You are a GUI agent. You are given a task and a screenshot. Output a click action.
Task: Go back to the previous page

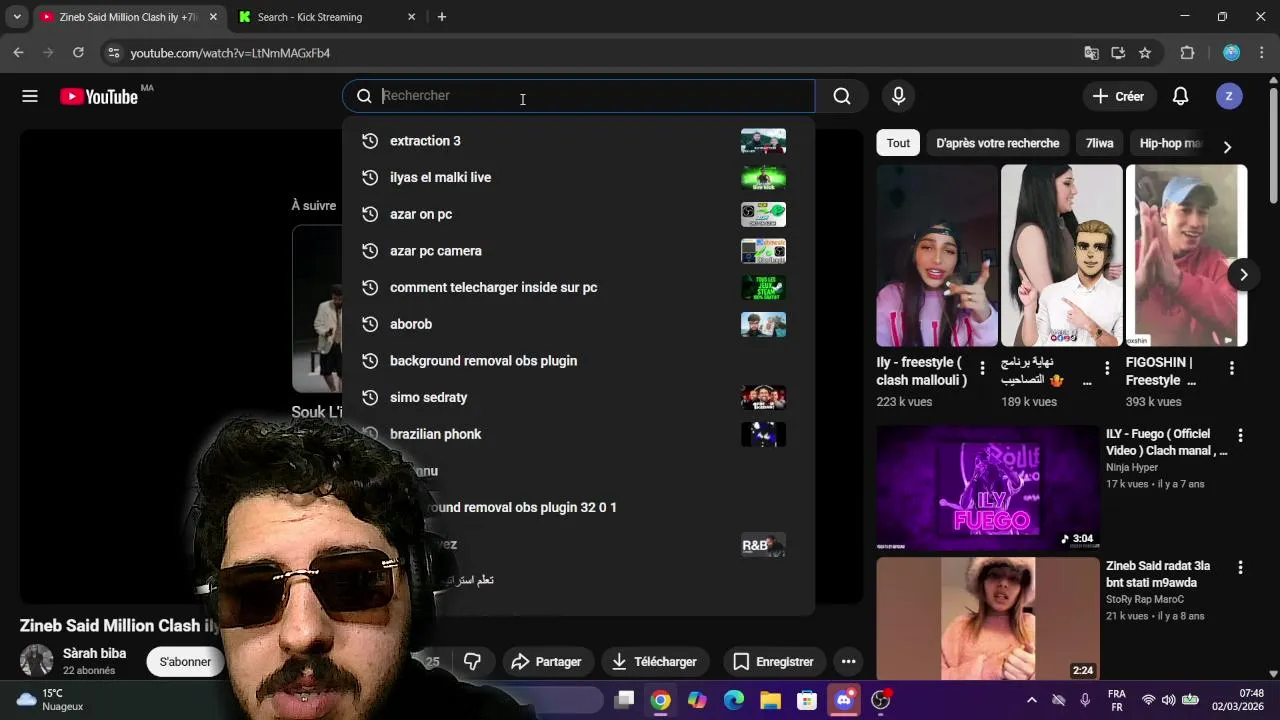18,53
